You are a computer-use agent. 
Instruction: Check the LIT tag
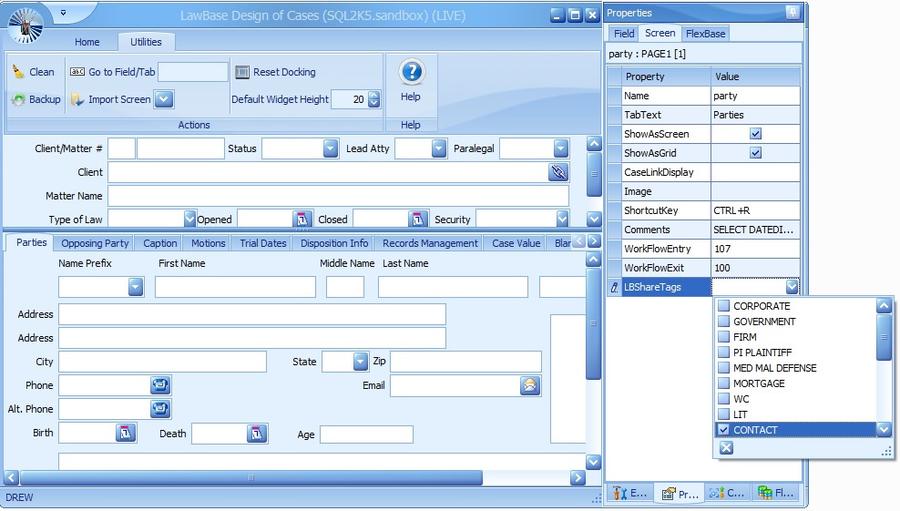pos(724,414)
